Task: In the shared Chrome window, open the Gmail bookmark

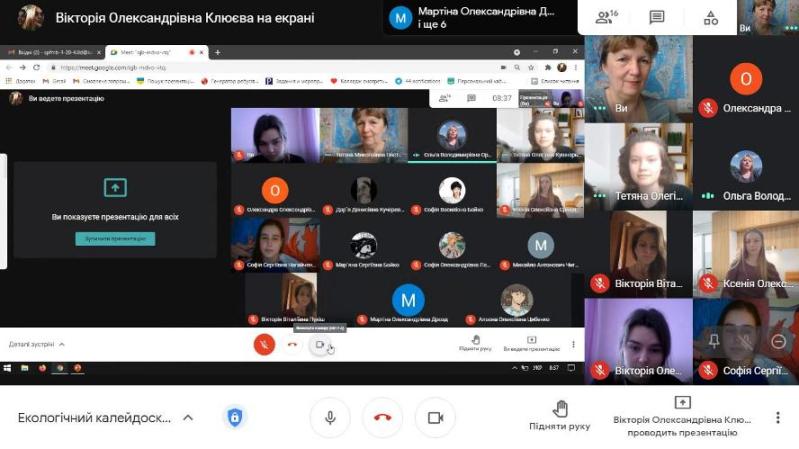Action: click(55, 81)
